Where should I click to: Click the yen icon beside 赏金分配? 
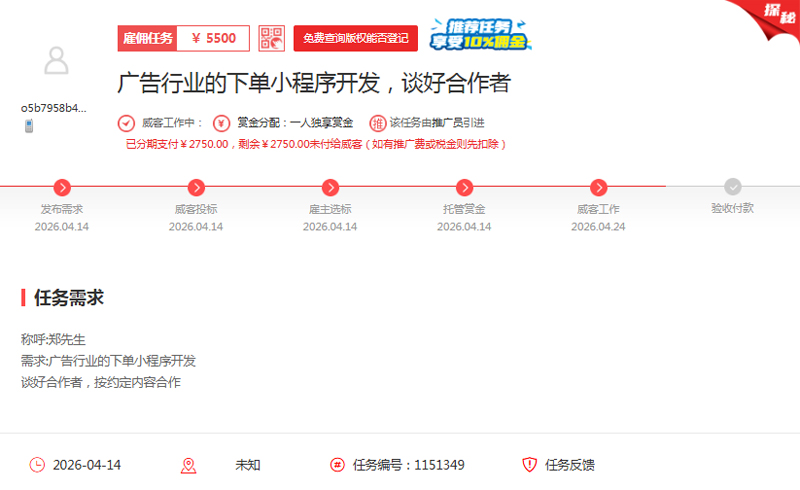click(221, 124)
